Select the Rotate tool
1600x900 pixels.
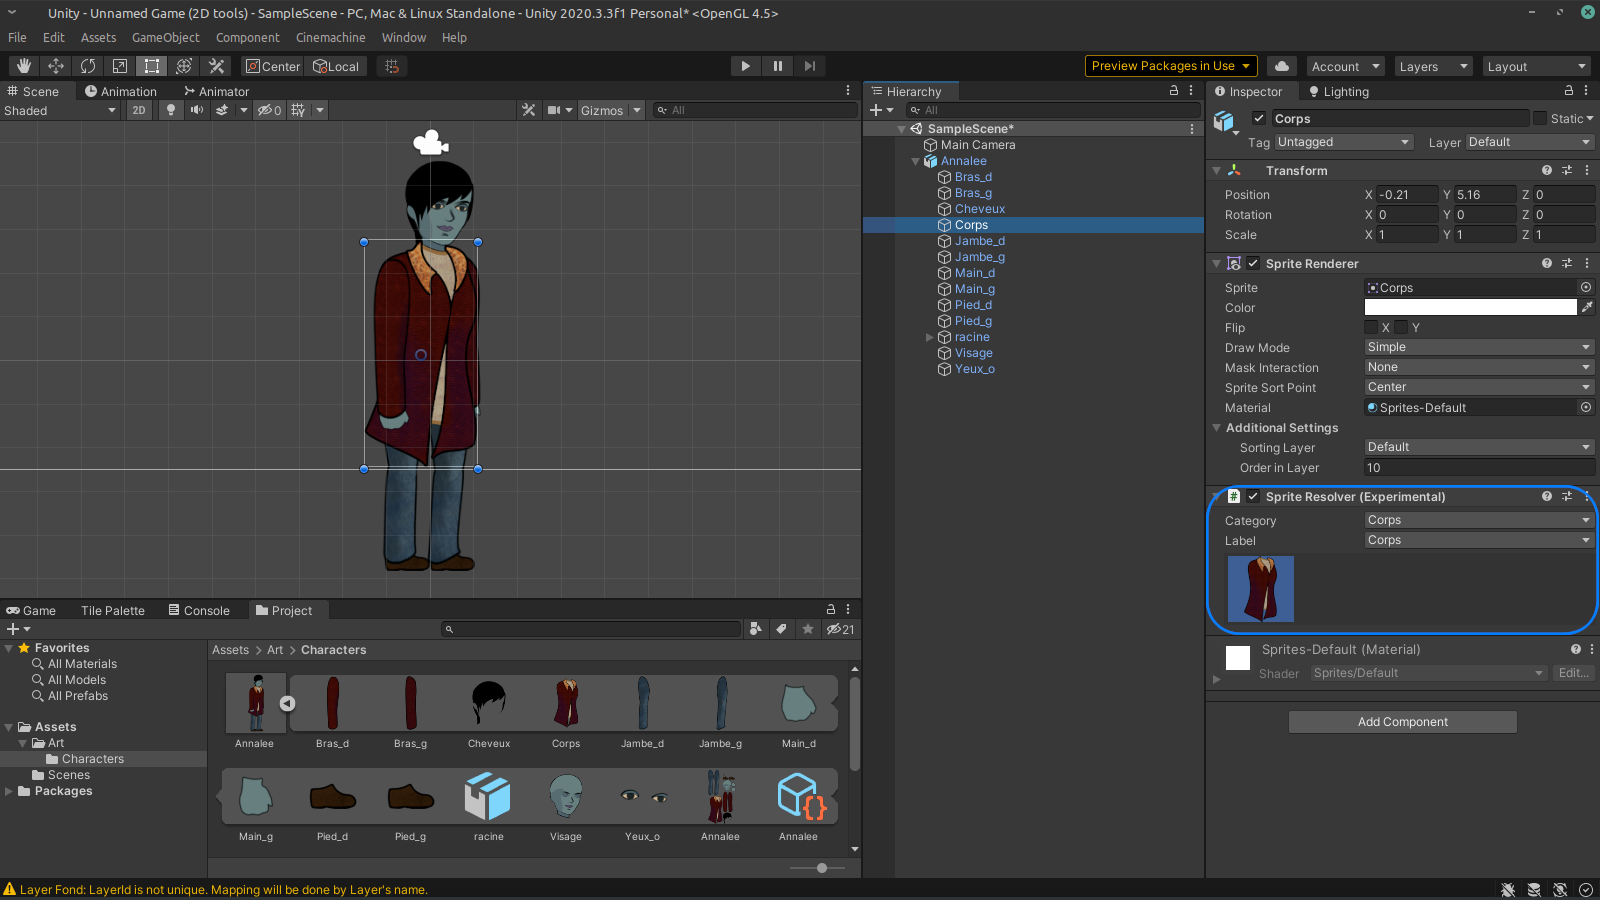[88, 66]
